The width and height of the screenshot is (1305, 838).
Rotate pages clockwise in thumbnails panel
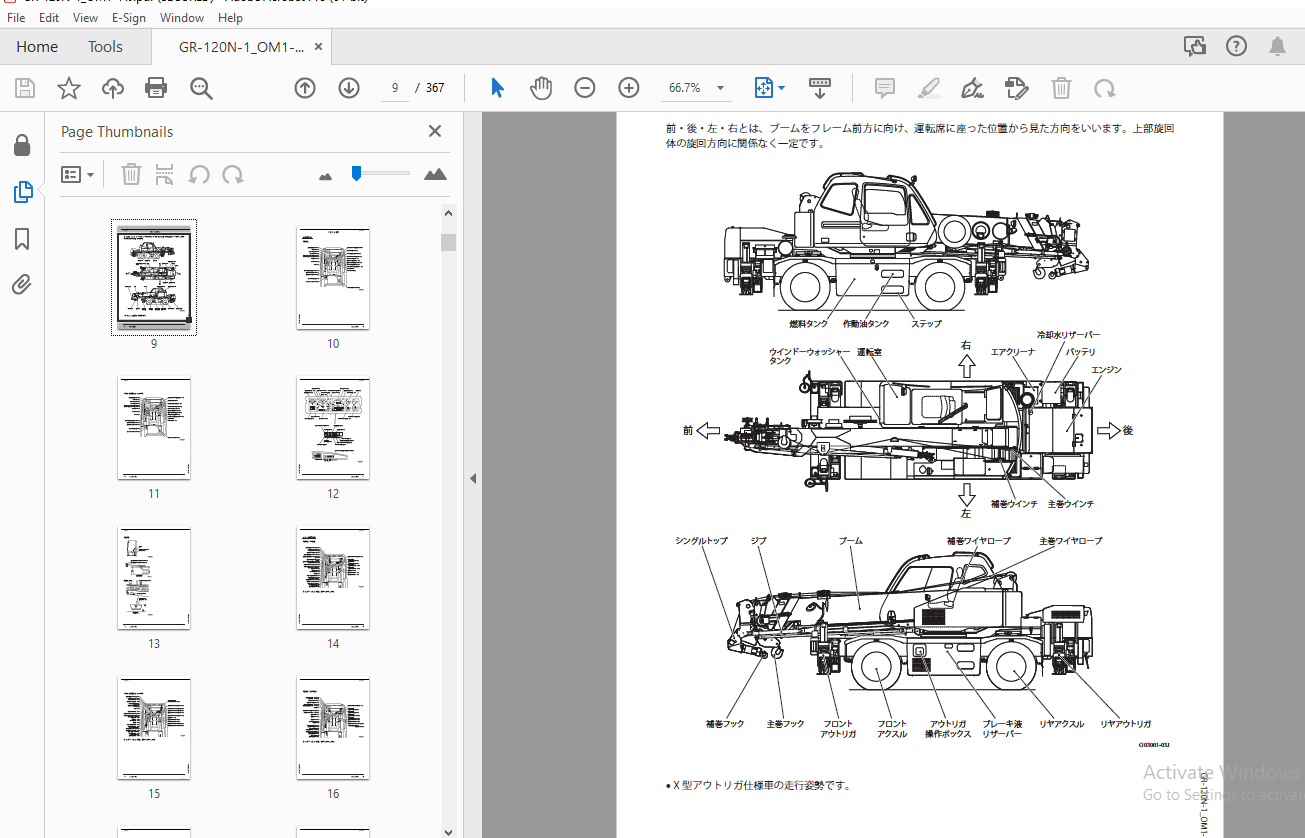[x=233, y=174]
